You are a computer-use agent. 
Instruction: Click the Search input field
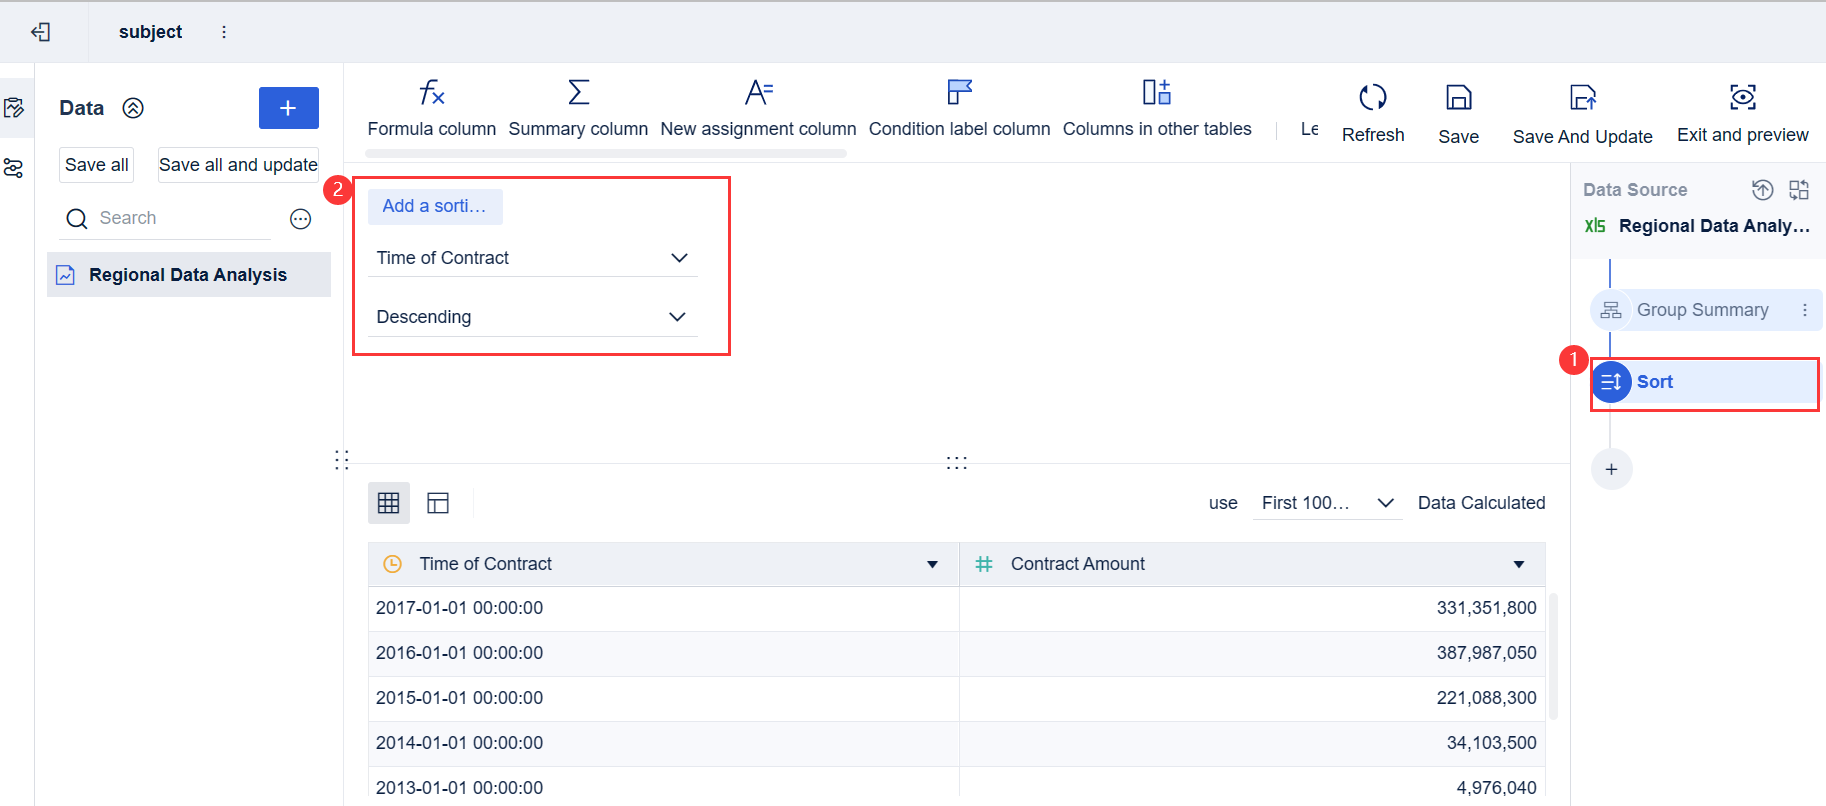(180, 218)
